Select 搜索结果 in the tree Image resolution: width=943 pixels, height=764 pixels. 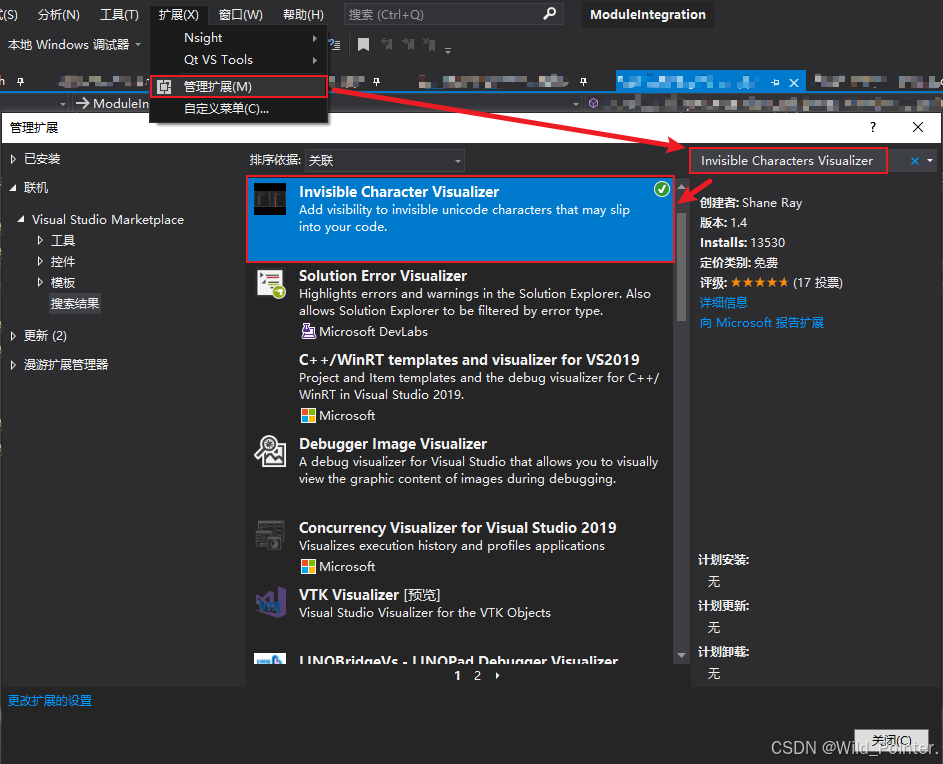tap(75, 303)
